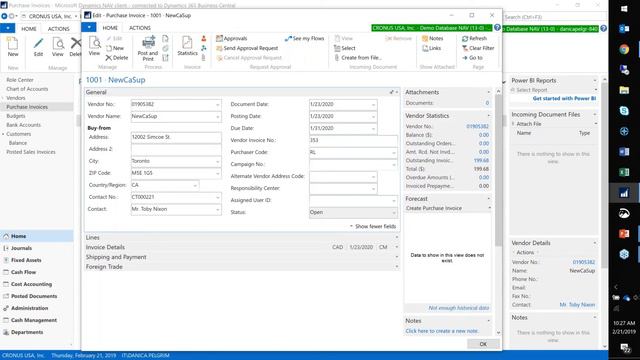Viewport: 640px width, 360px height.
Task: Open HOME tab in invoice dialog
Action: point(110,28)
